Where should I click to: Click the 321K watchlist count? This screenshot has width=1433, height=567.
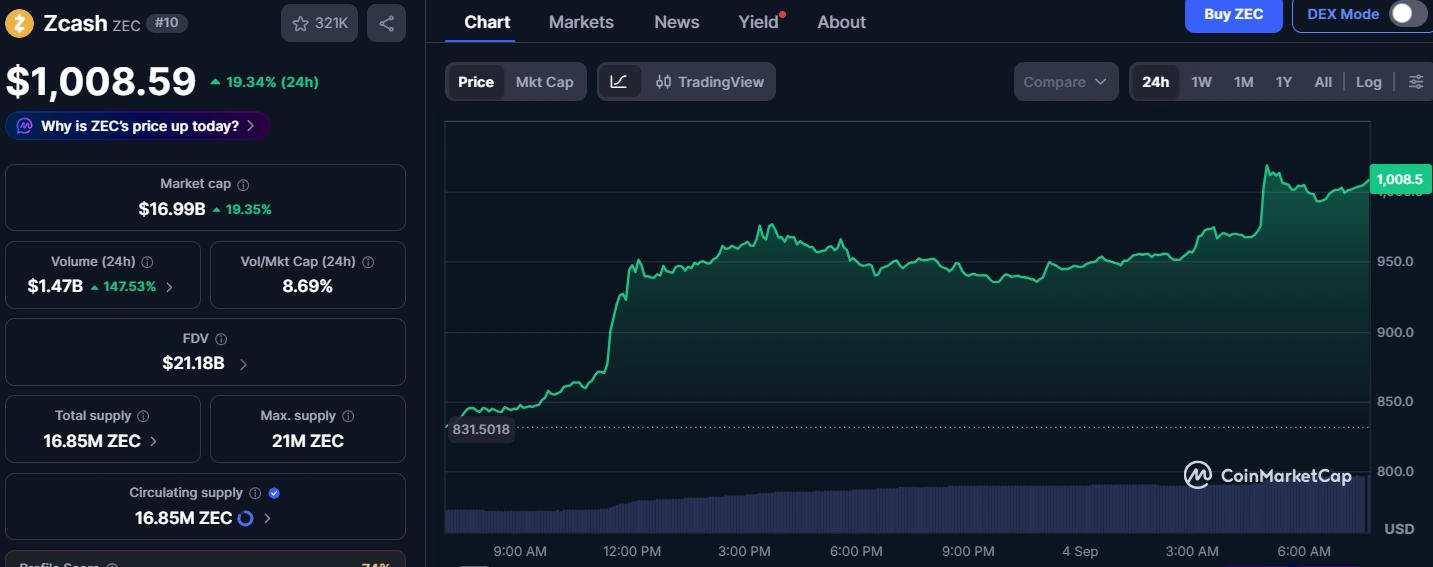click(331, 23)
